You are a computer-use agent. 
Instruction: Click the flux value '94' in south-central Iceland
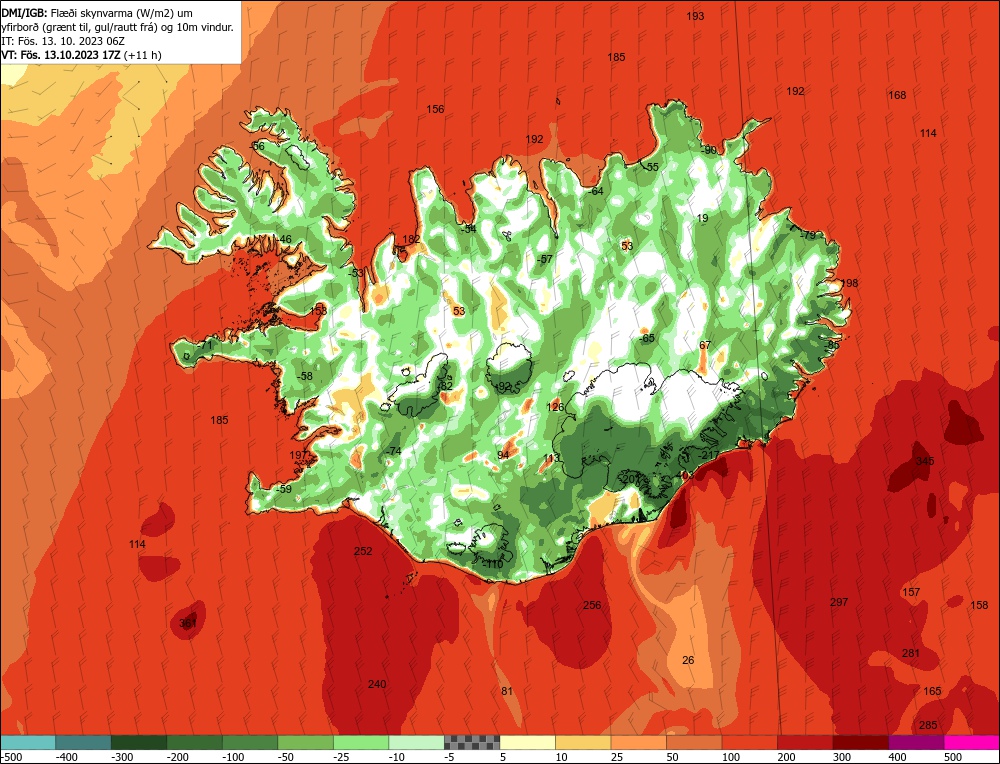pyautogui.click(x=503, y=455)
